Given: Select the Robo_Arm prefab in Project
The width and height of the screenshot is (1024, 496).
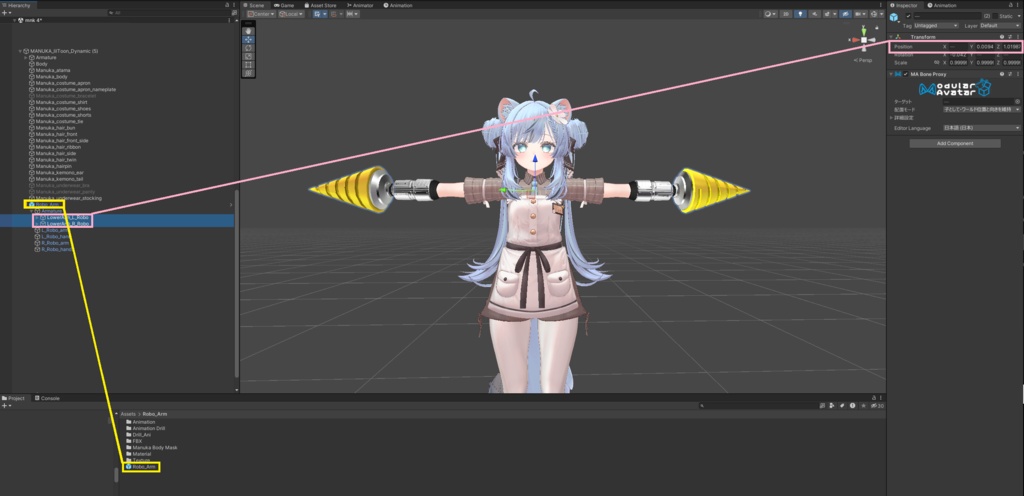Looking at the screenshot, I should tap(142, 467).
